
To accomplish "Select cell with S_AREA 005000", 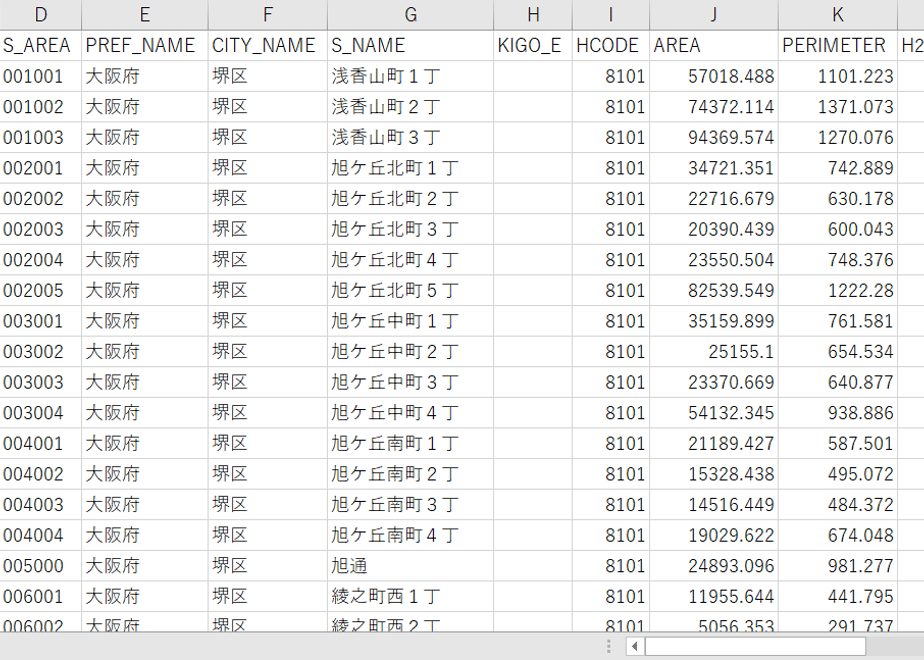I will [41, 566].
